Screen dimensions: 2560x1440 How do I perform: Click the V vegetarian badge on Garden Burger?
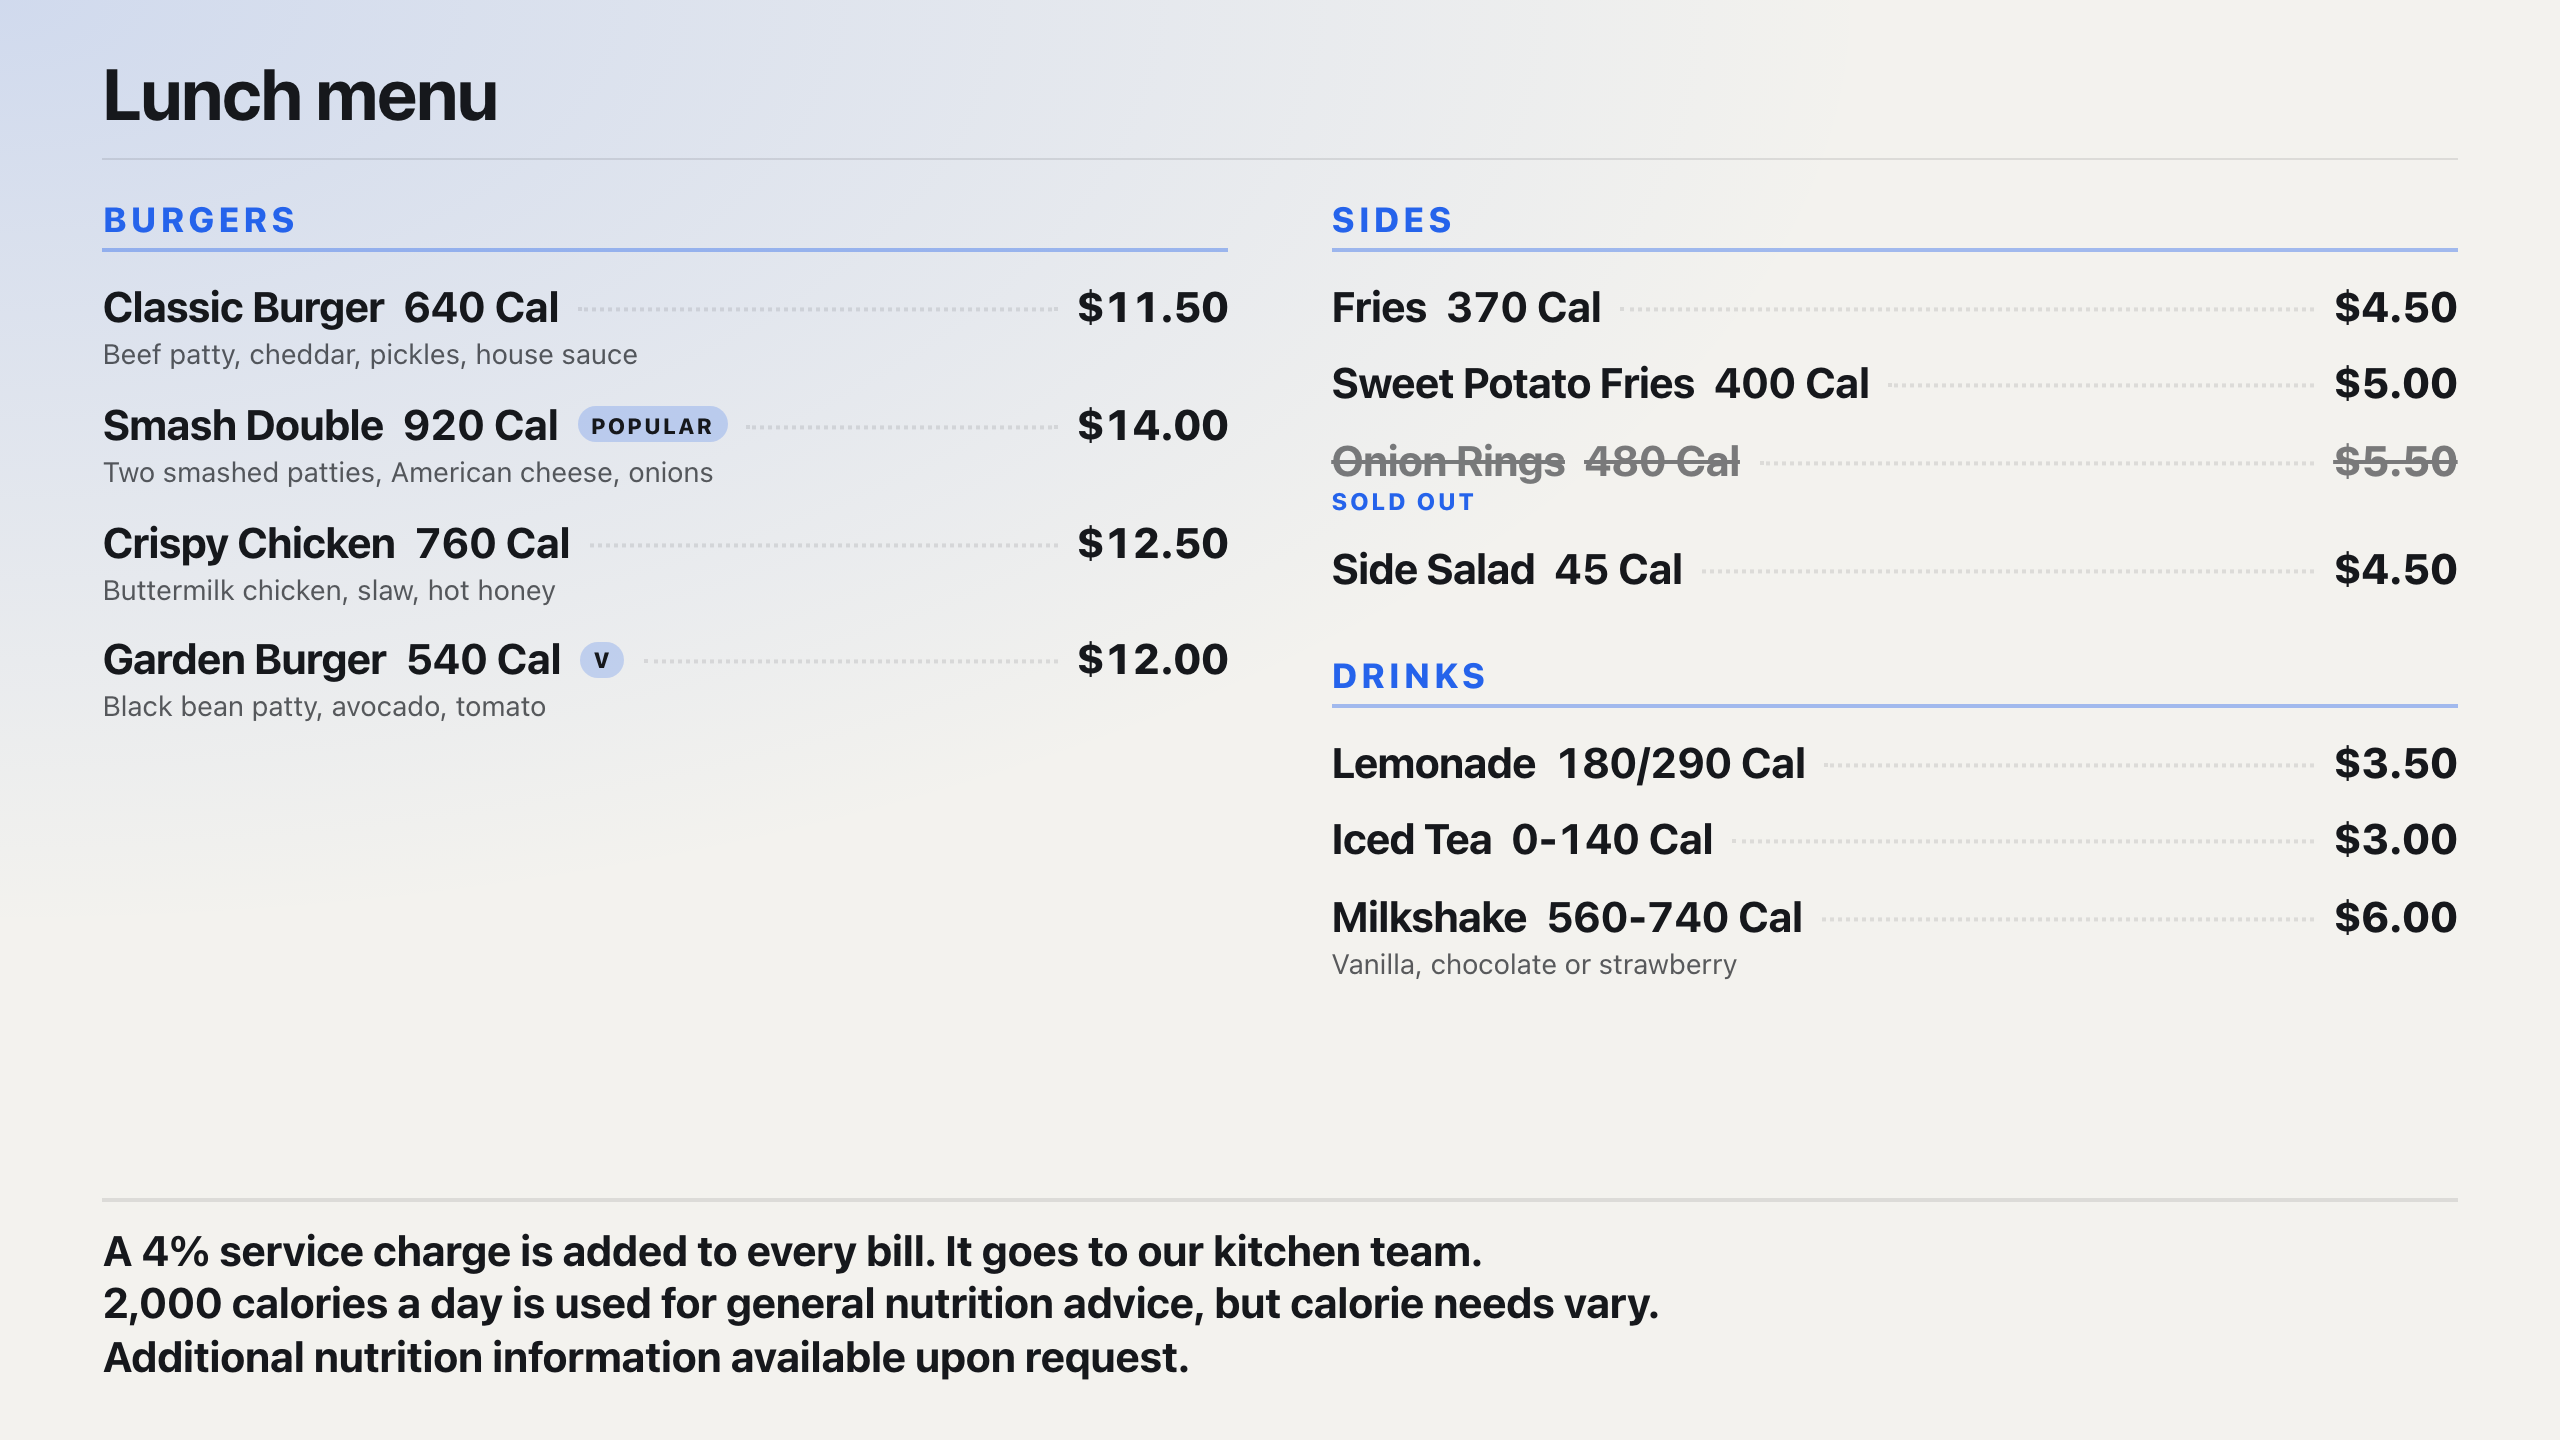[x=601, y=660]
